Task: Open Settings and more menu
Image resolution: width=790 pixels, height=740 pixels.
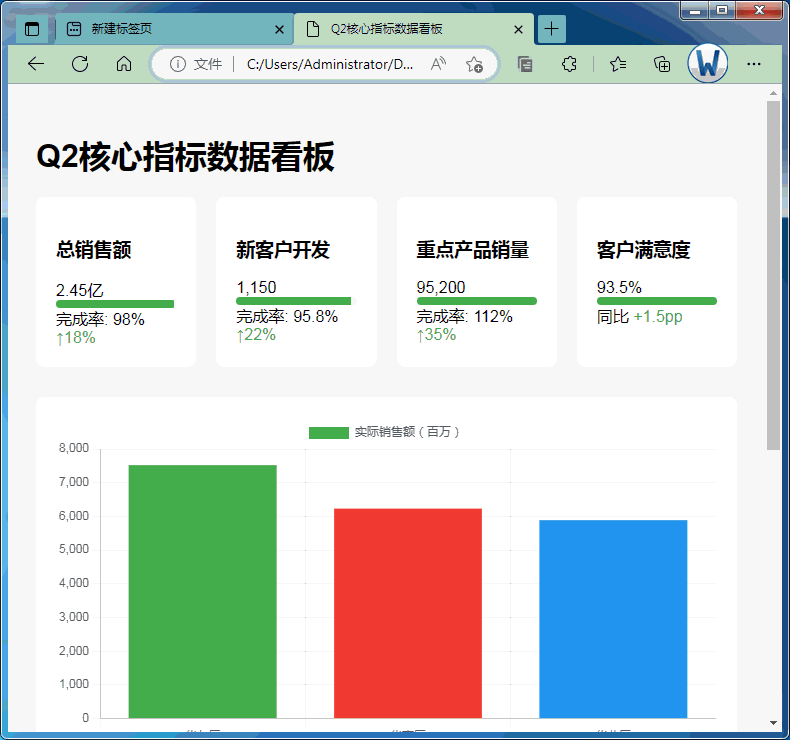Action: tap(754, 64)
